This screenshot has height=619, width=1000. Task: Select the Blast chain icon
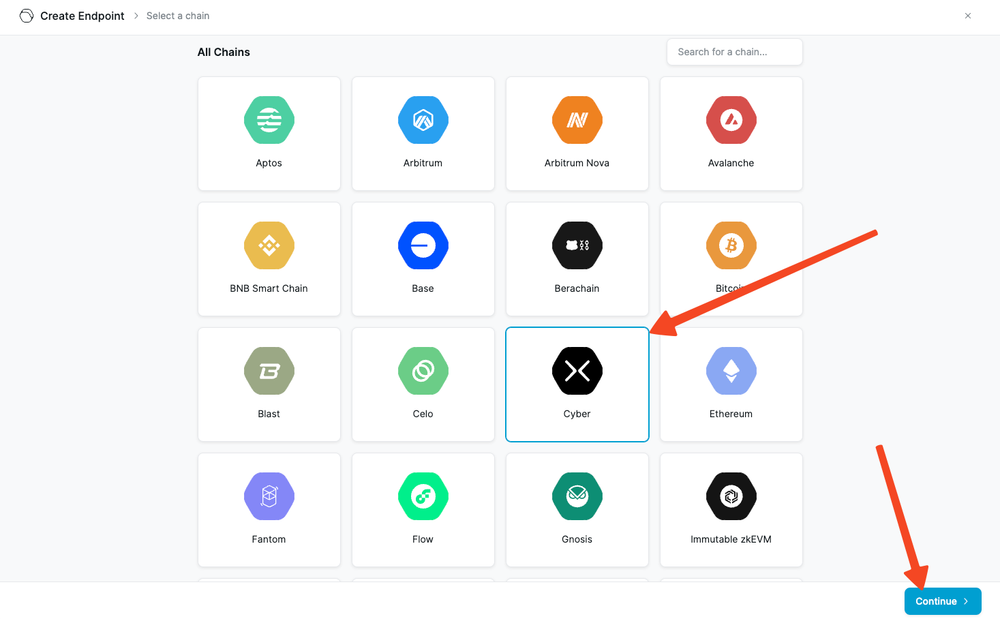269,371
